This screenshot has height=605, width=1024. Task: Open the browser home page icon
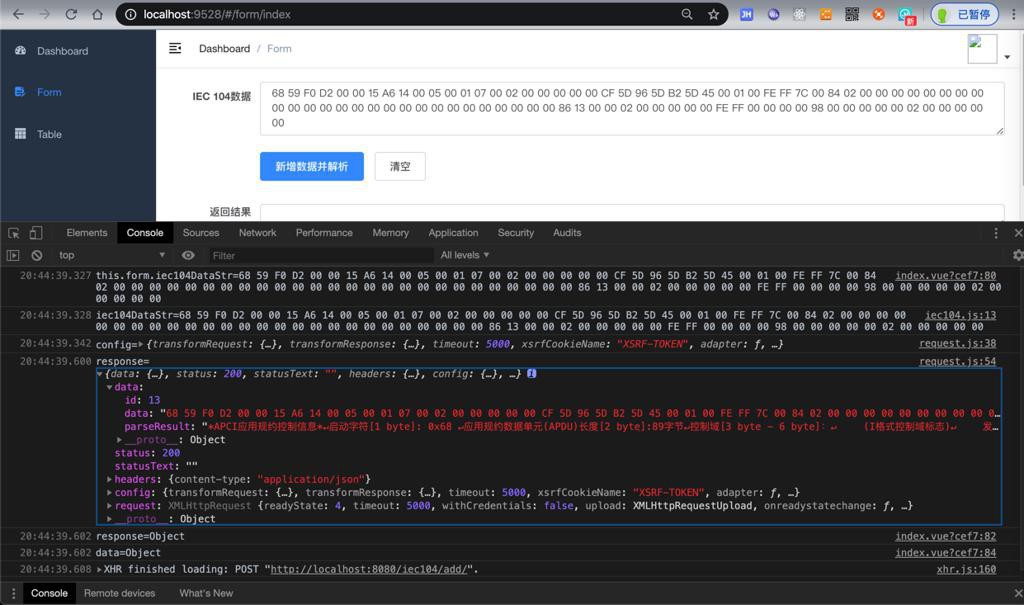click(97, 14)
